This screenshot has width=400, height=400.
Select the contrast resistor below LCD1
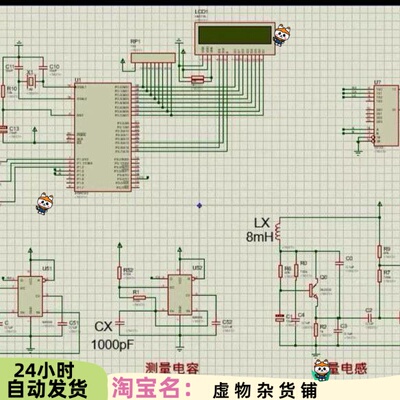point(197,79)
